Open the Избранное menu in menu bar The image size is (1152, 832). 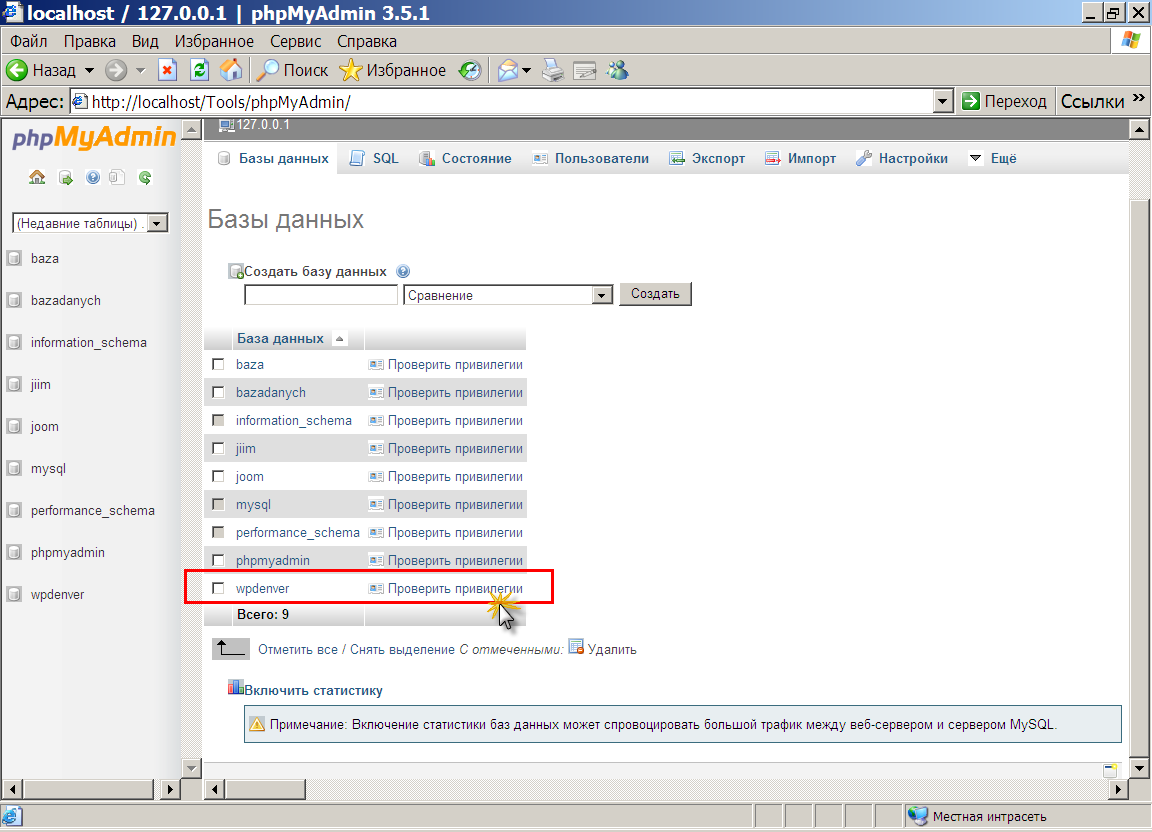pyautogui.click(x=214, y=41)
